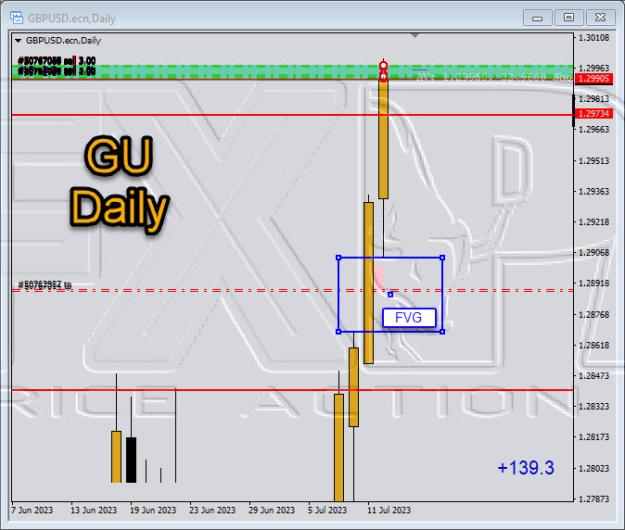
Task: Select the FVG label box
Action: 409,318
